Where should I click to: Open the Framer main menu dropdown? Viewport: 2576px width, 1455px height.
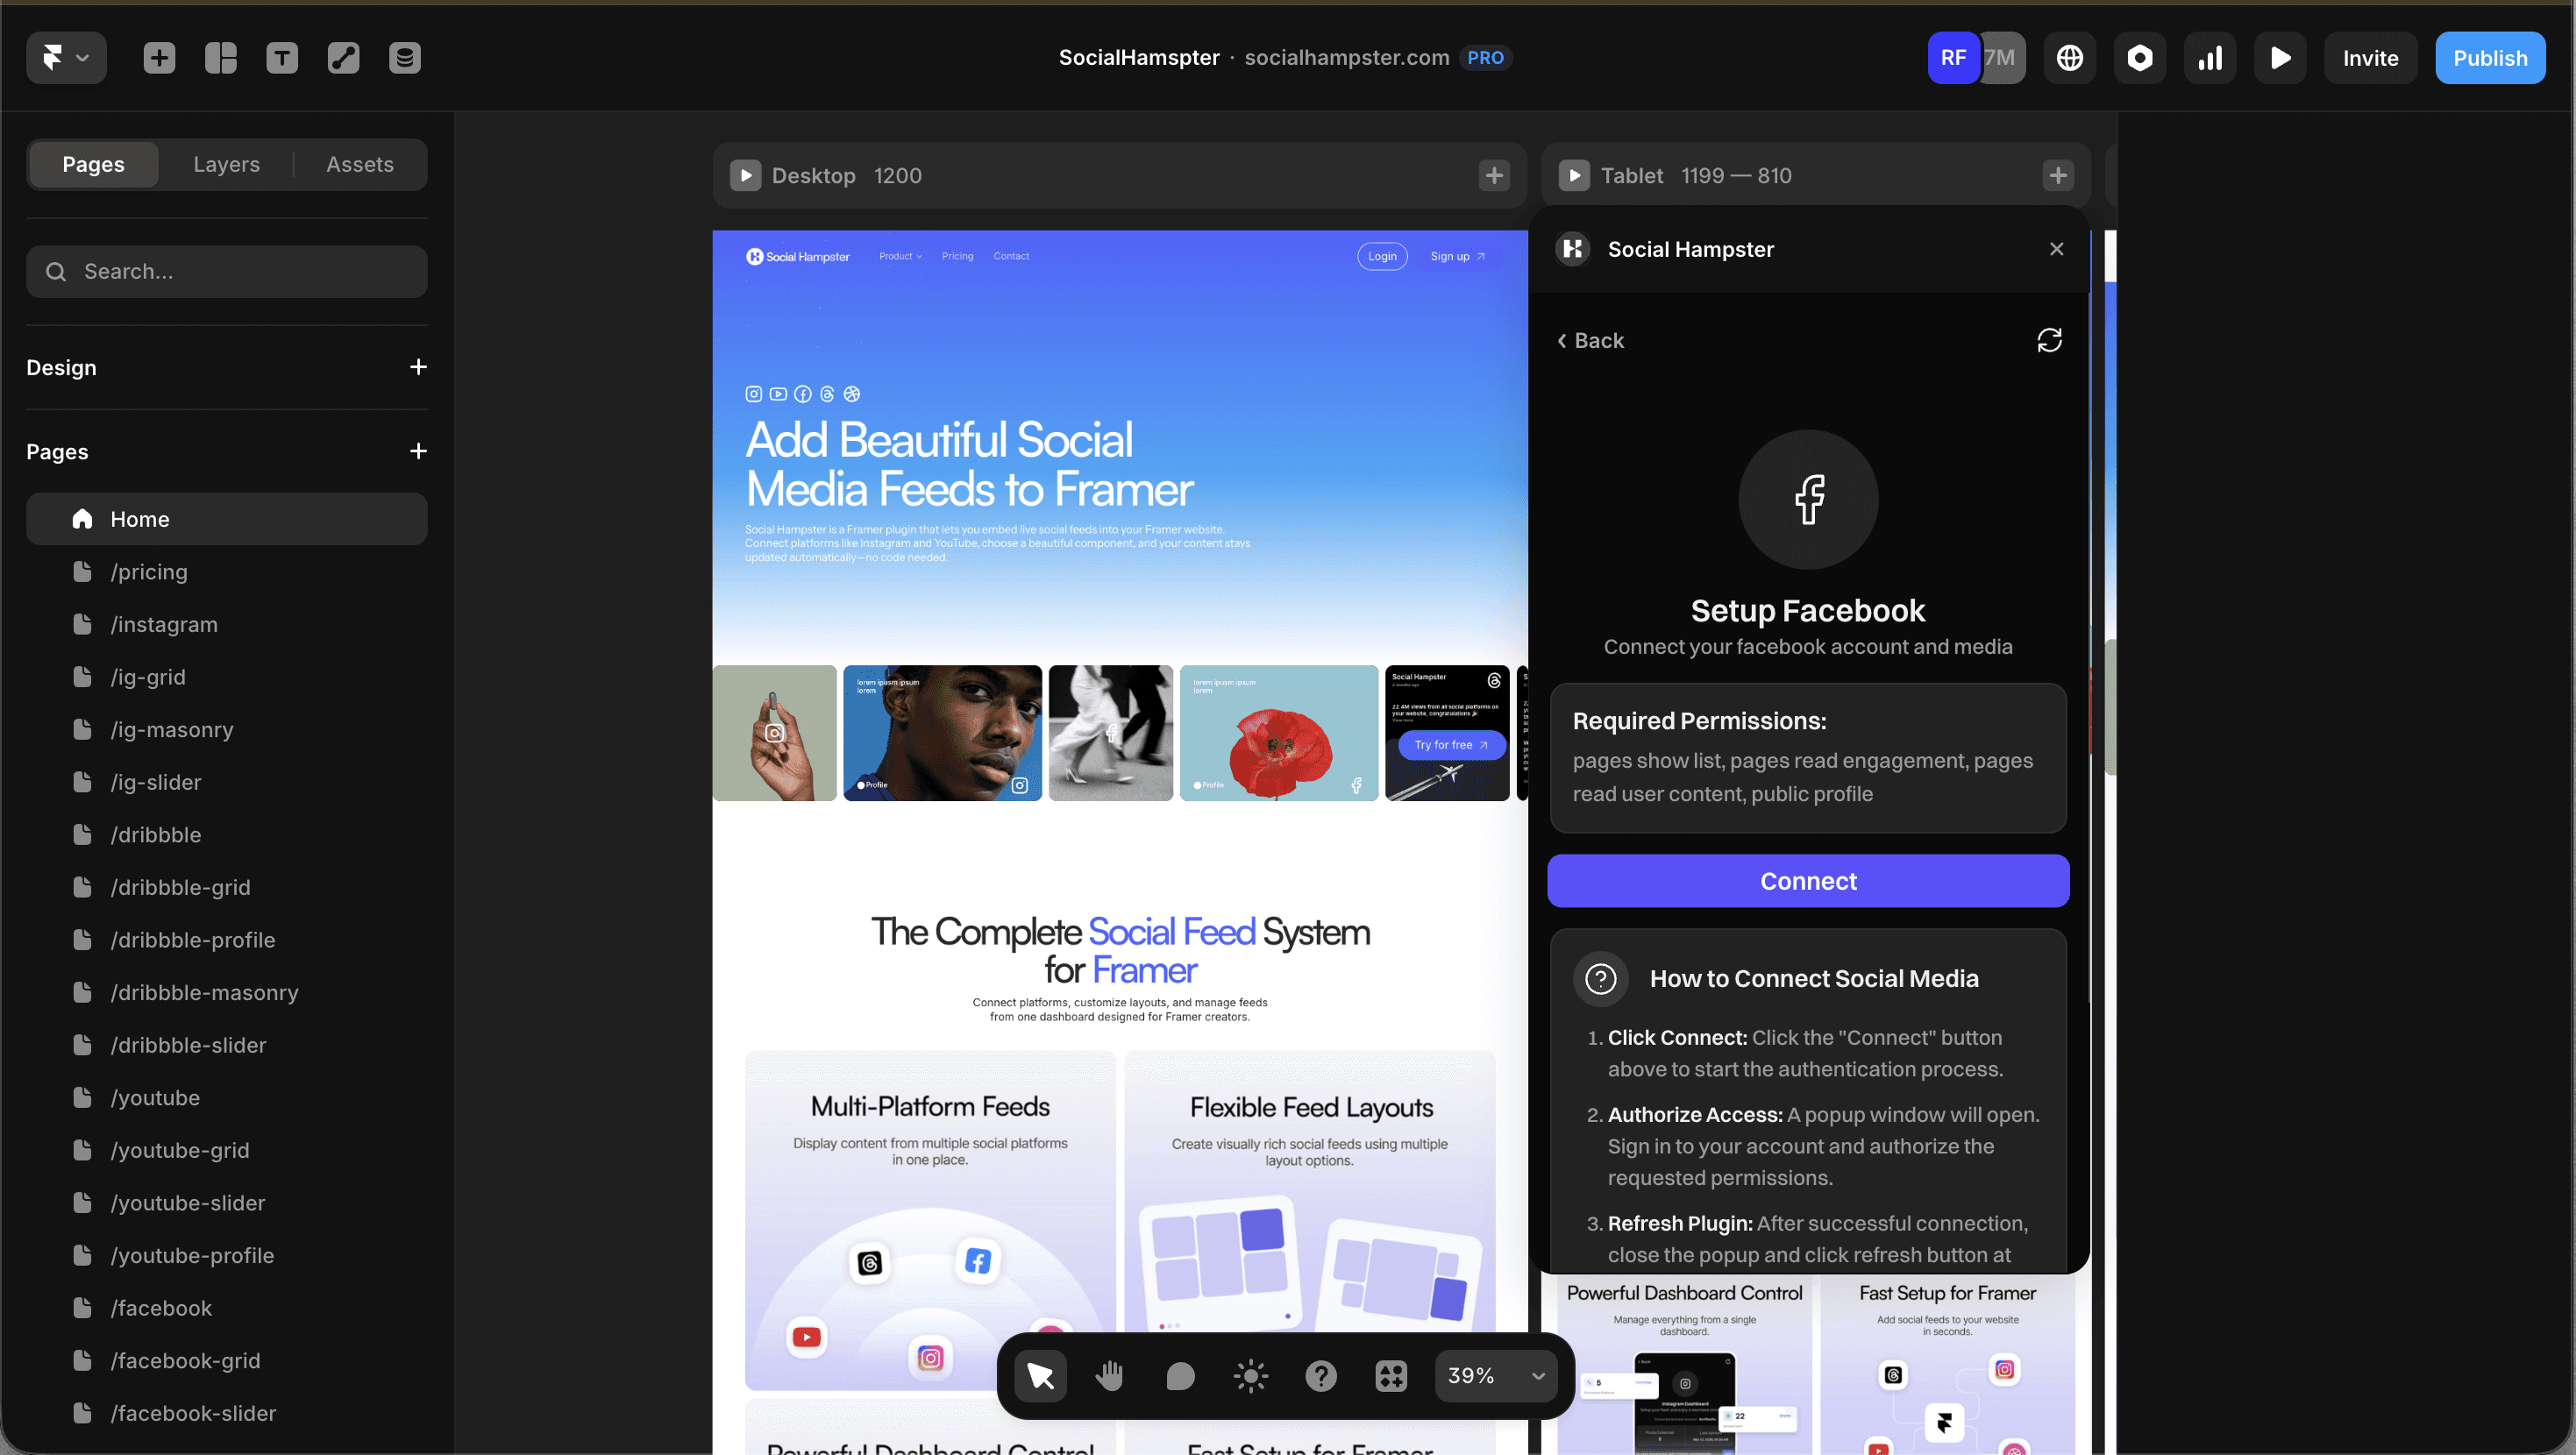tap(66, 58)
